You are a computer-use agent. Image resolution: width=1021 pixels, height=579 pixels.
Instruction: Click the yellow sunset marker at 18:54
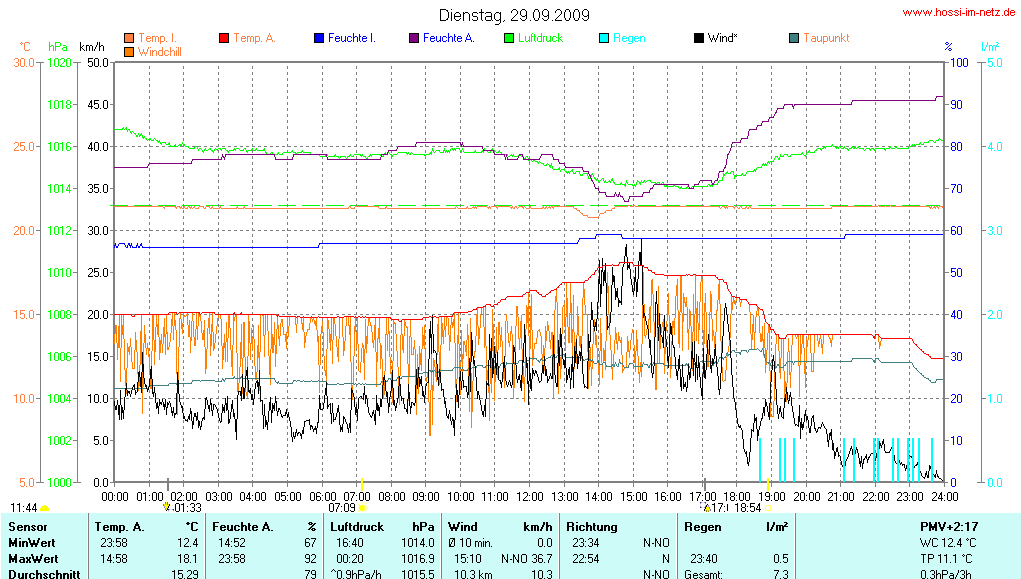pyautogui.click(x=768, y=508)
